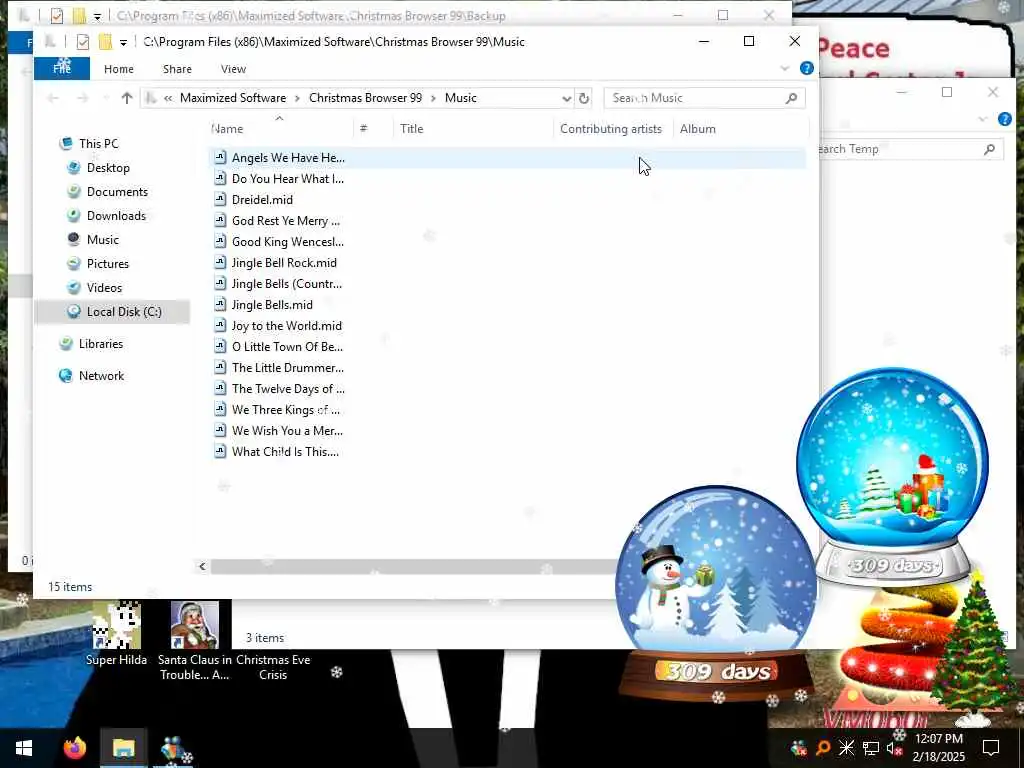Select the Jingle Bells.mid file
1024x768 pixels.
(272, 304)
